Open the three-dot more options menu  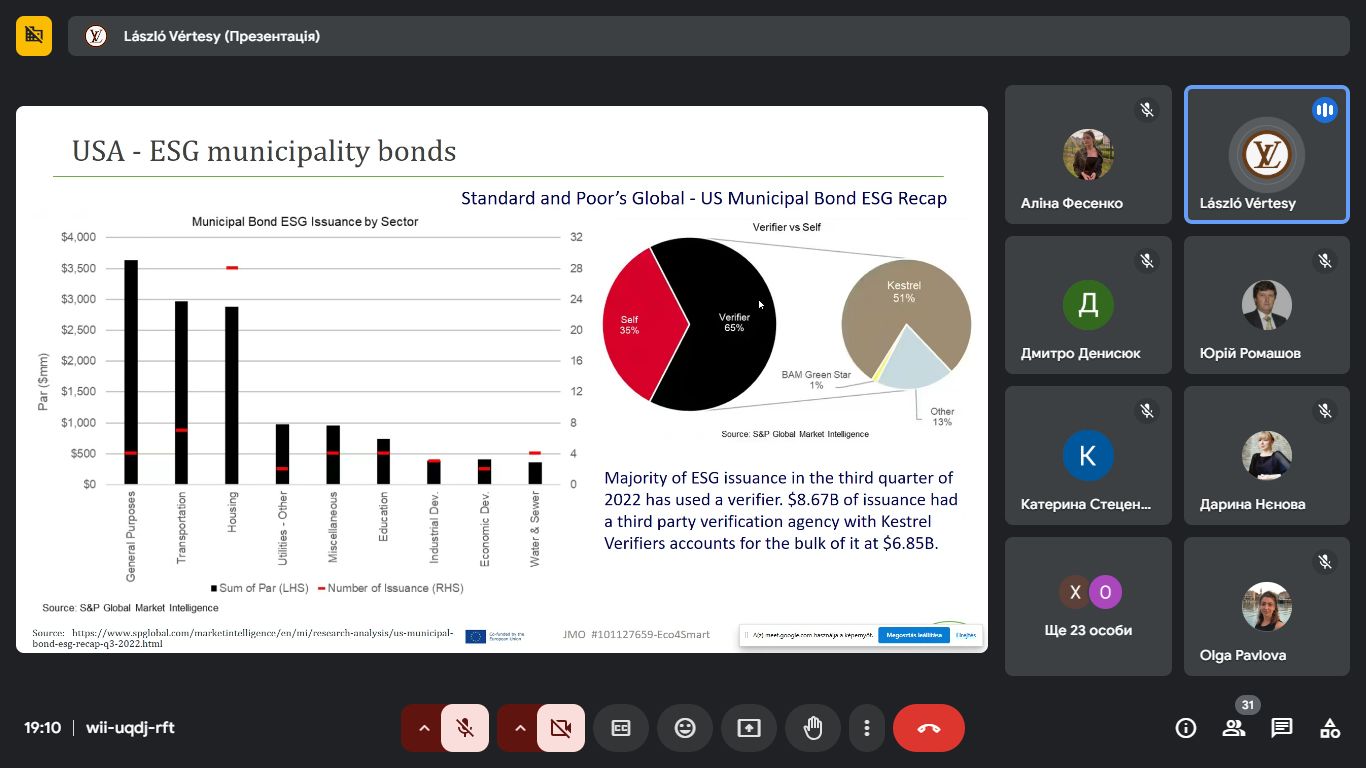(867, 728)
